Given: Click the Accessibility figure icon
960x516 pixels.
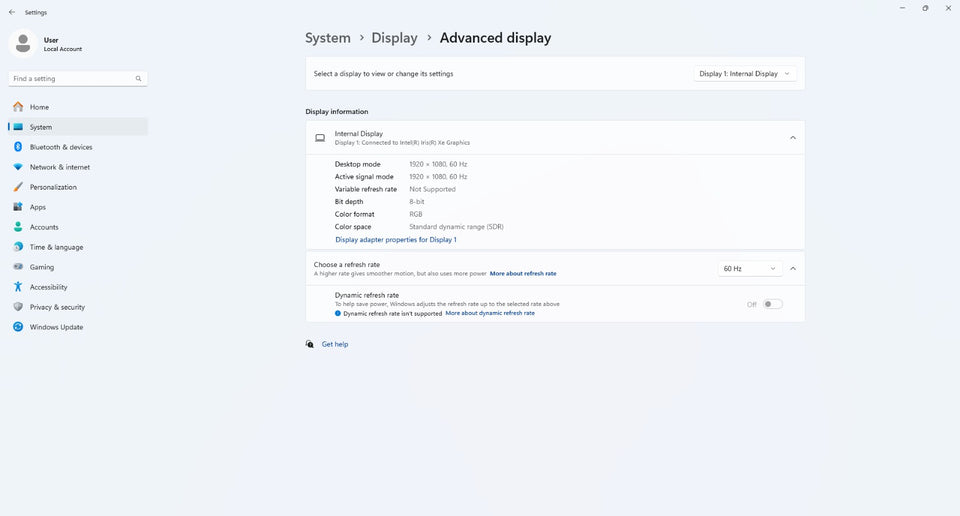Looking at the screenshot, I should click(x=18, y=286).
